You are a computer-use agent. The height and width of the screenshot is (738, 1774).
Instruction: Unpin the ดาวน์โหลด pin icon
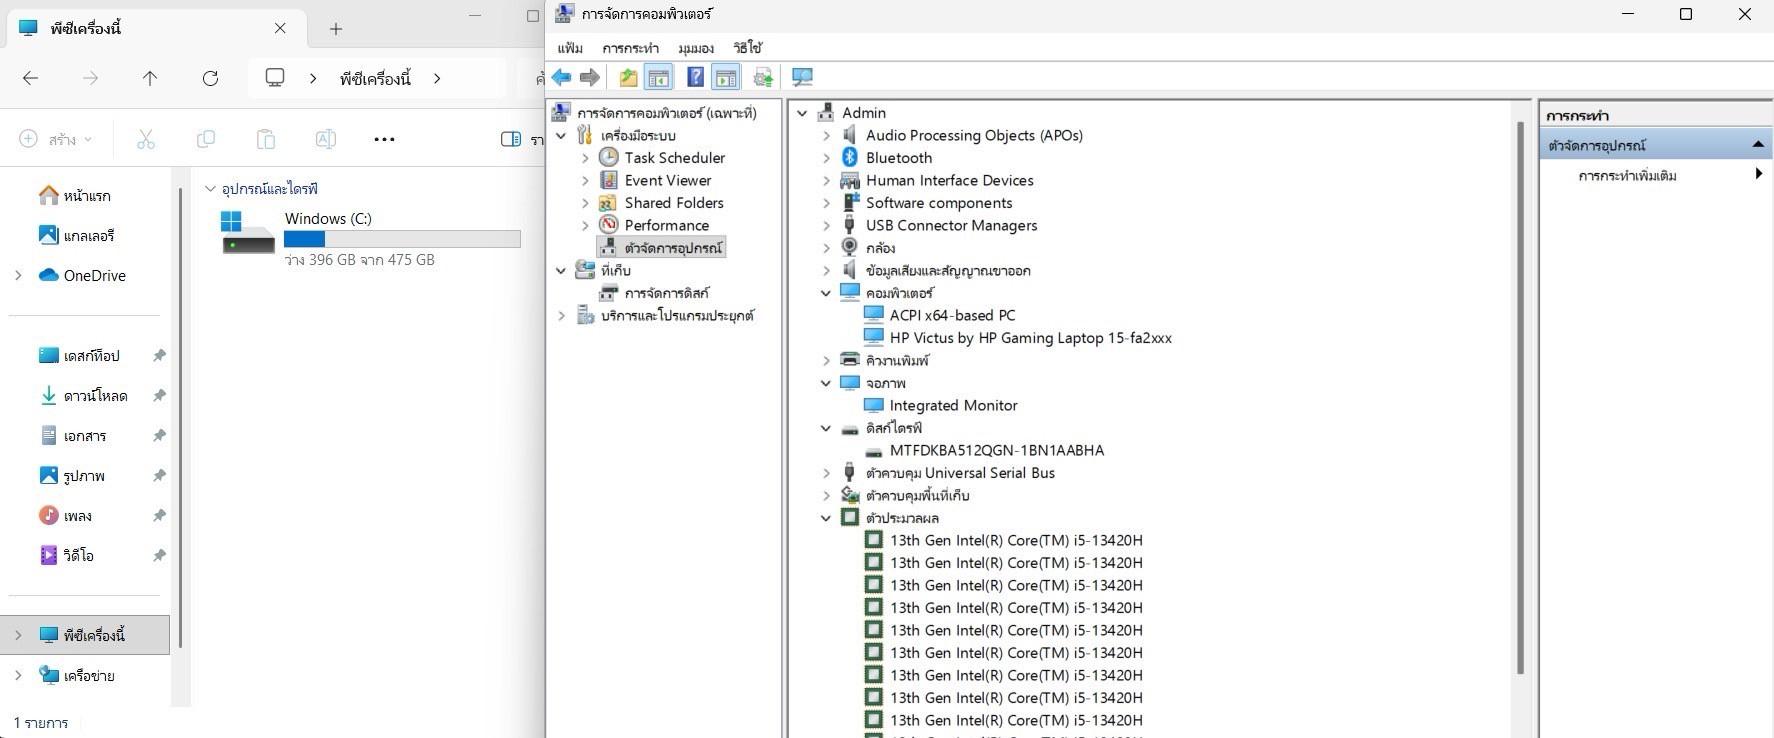[x=159, y=396]
